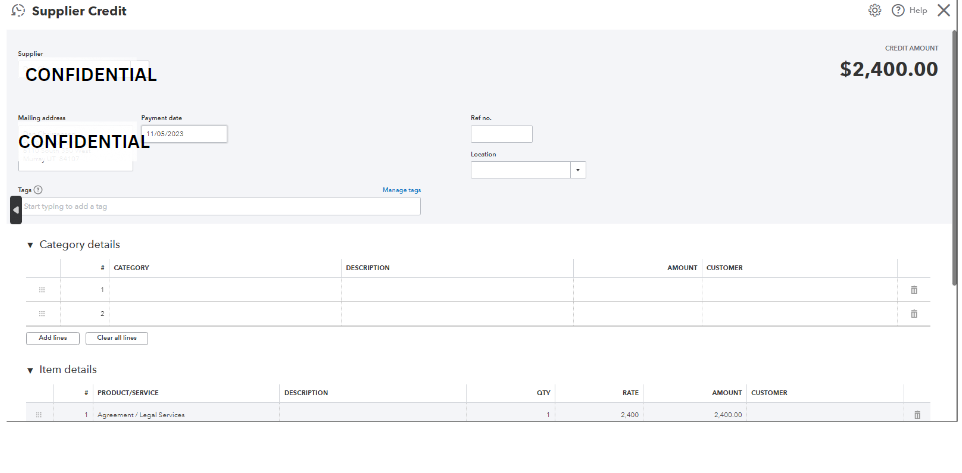
Task: Click the Tags input field
Action: tap(220, 206)
